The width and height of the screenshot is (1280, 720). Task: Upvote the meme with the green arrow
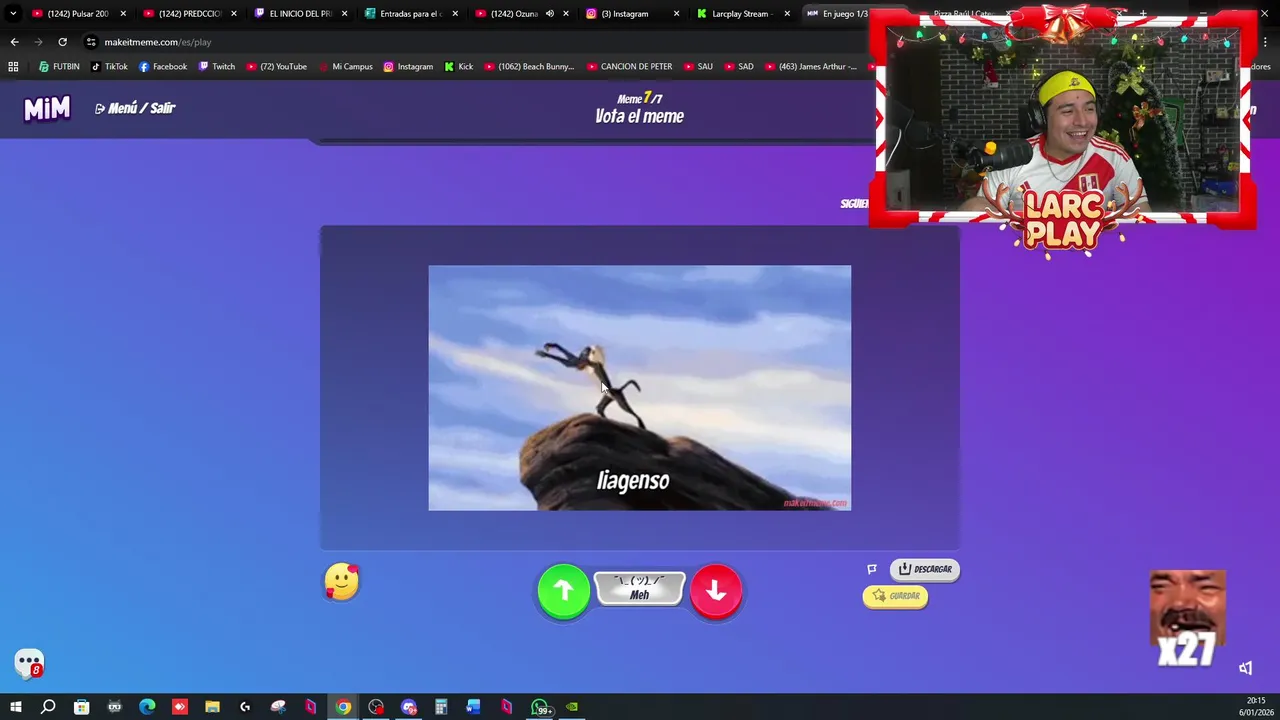tap(564, 591)
